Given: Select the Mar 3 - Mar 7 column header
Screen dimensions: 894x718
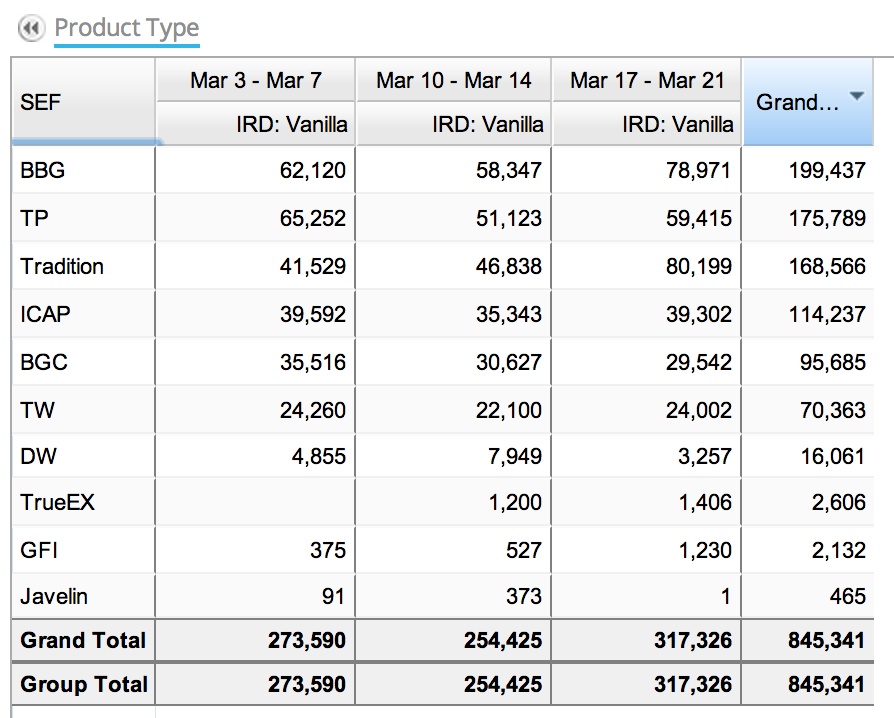Looking at the screenshot, I should [x=256, y=80].
